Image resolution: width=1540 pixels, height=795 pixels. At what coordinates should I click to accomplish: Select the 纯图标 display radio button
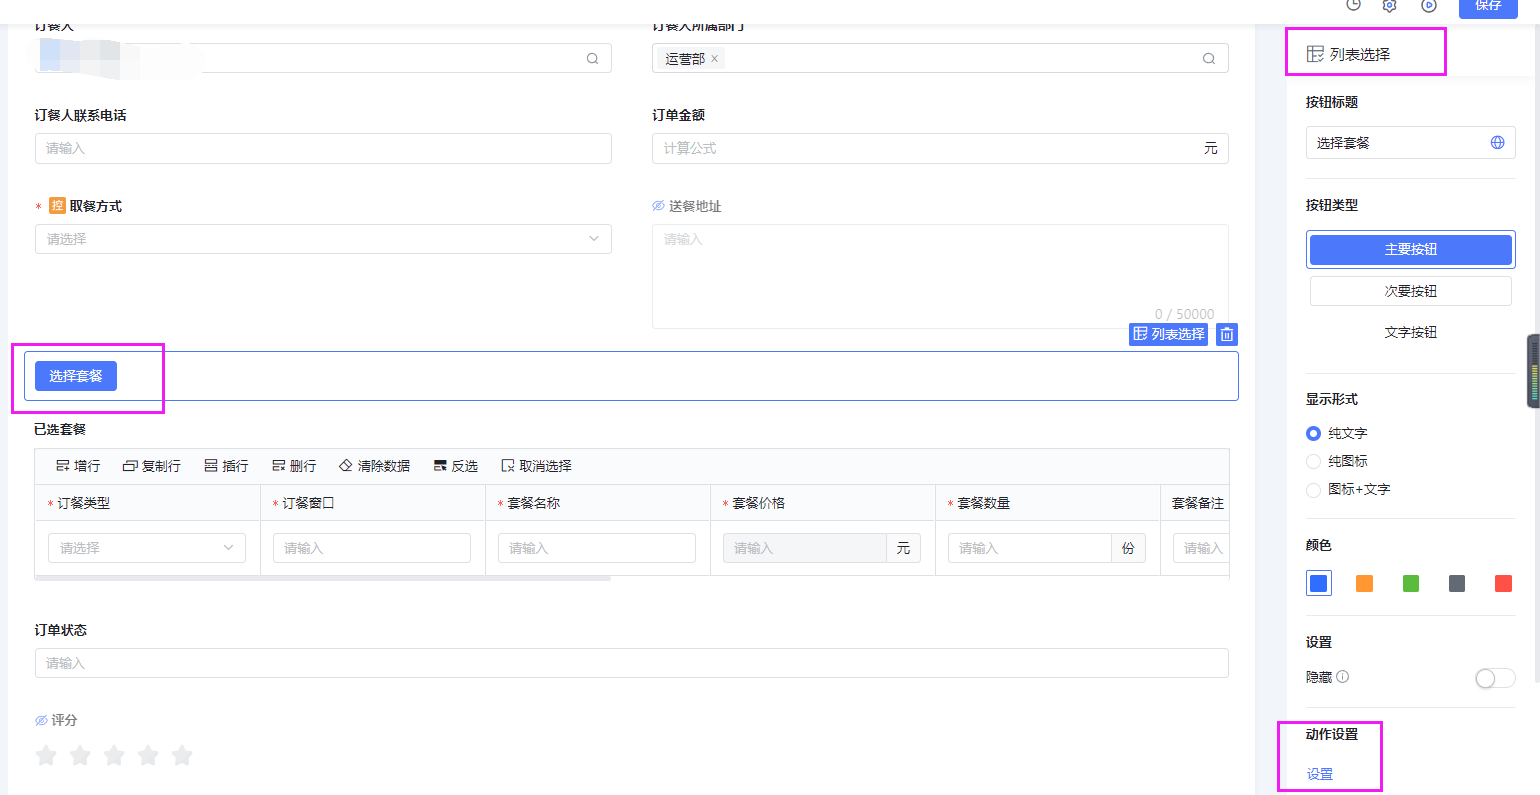1314,461
